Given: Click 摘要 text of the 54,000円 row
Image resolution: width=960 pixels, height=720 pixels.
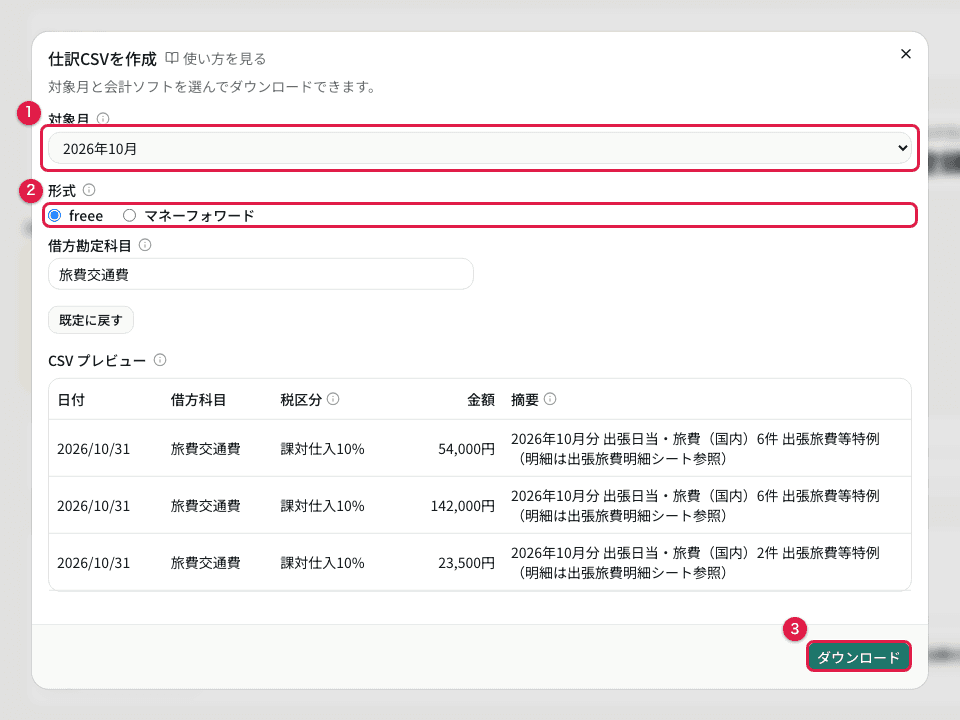Looking at the screenshot, I should 696,449.
